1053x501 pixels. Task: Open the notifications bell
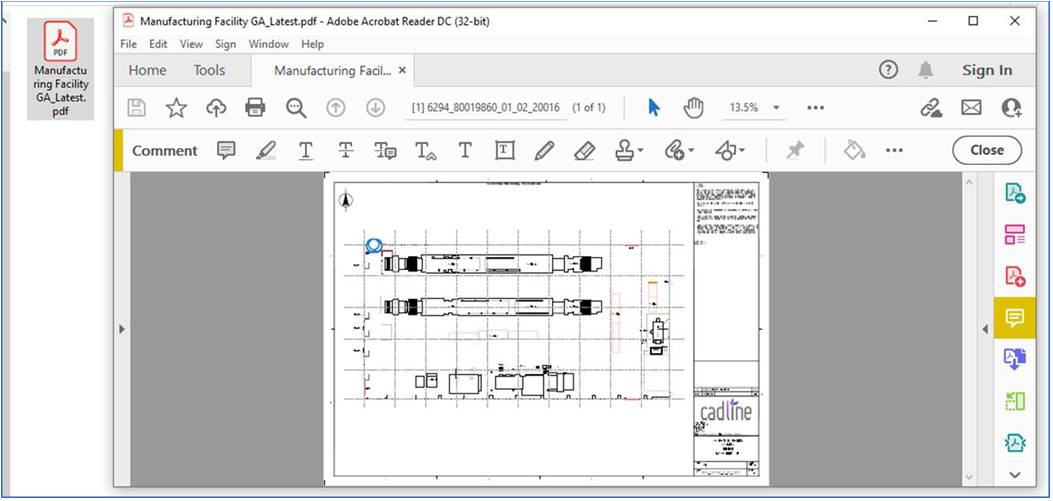click(x=926, y=70)
